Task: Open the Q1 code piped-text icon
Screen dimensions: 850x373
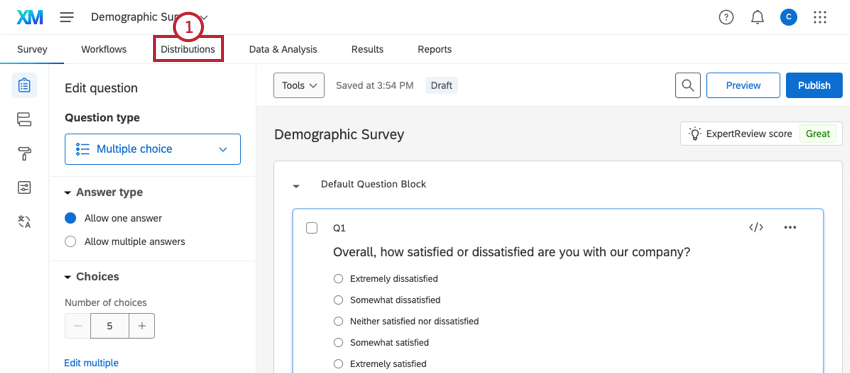Action: pos(756,227)
